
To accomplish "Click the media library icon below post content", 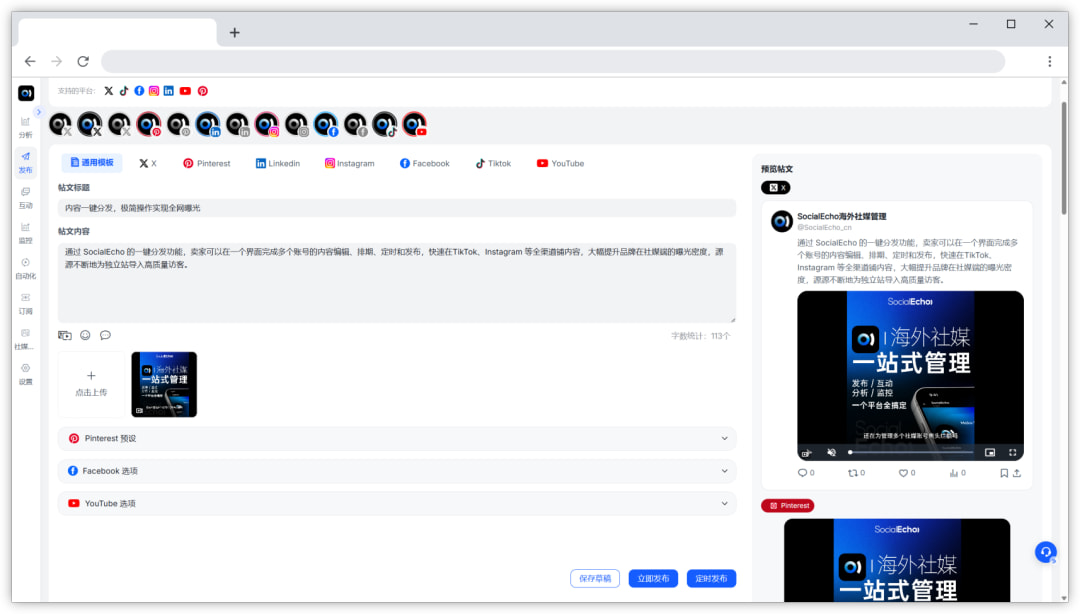I will (x=65, y=336).
